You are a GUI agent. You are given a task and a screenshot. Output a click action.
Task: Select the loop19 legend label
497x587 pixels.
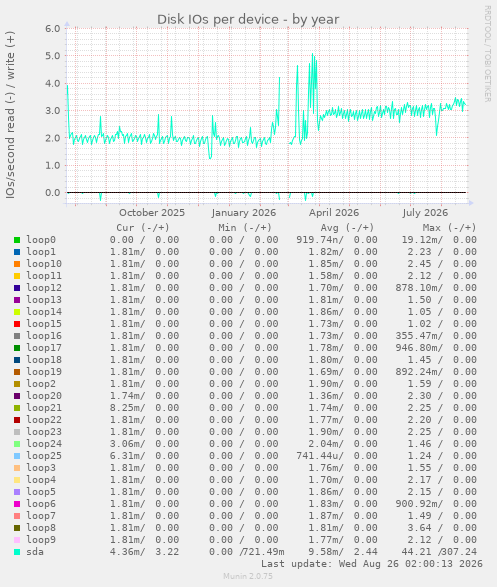[44, 372]
